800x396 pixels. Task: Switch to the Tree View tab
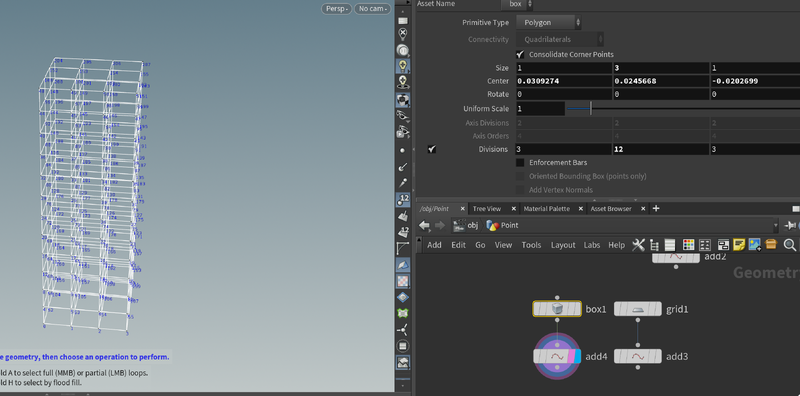click(487, 209)
